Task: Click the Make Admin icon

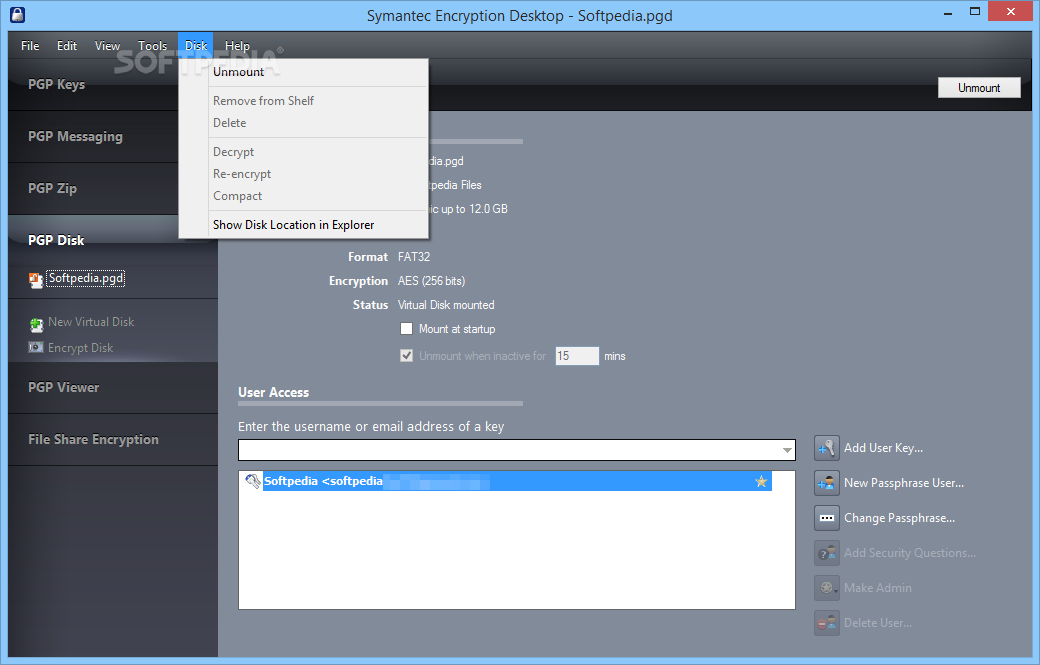Action: click(x=826, y=588)
